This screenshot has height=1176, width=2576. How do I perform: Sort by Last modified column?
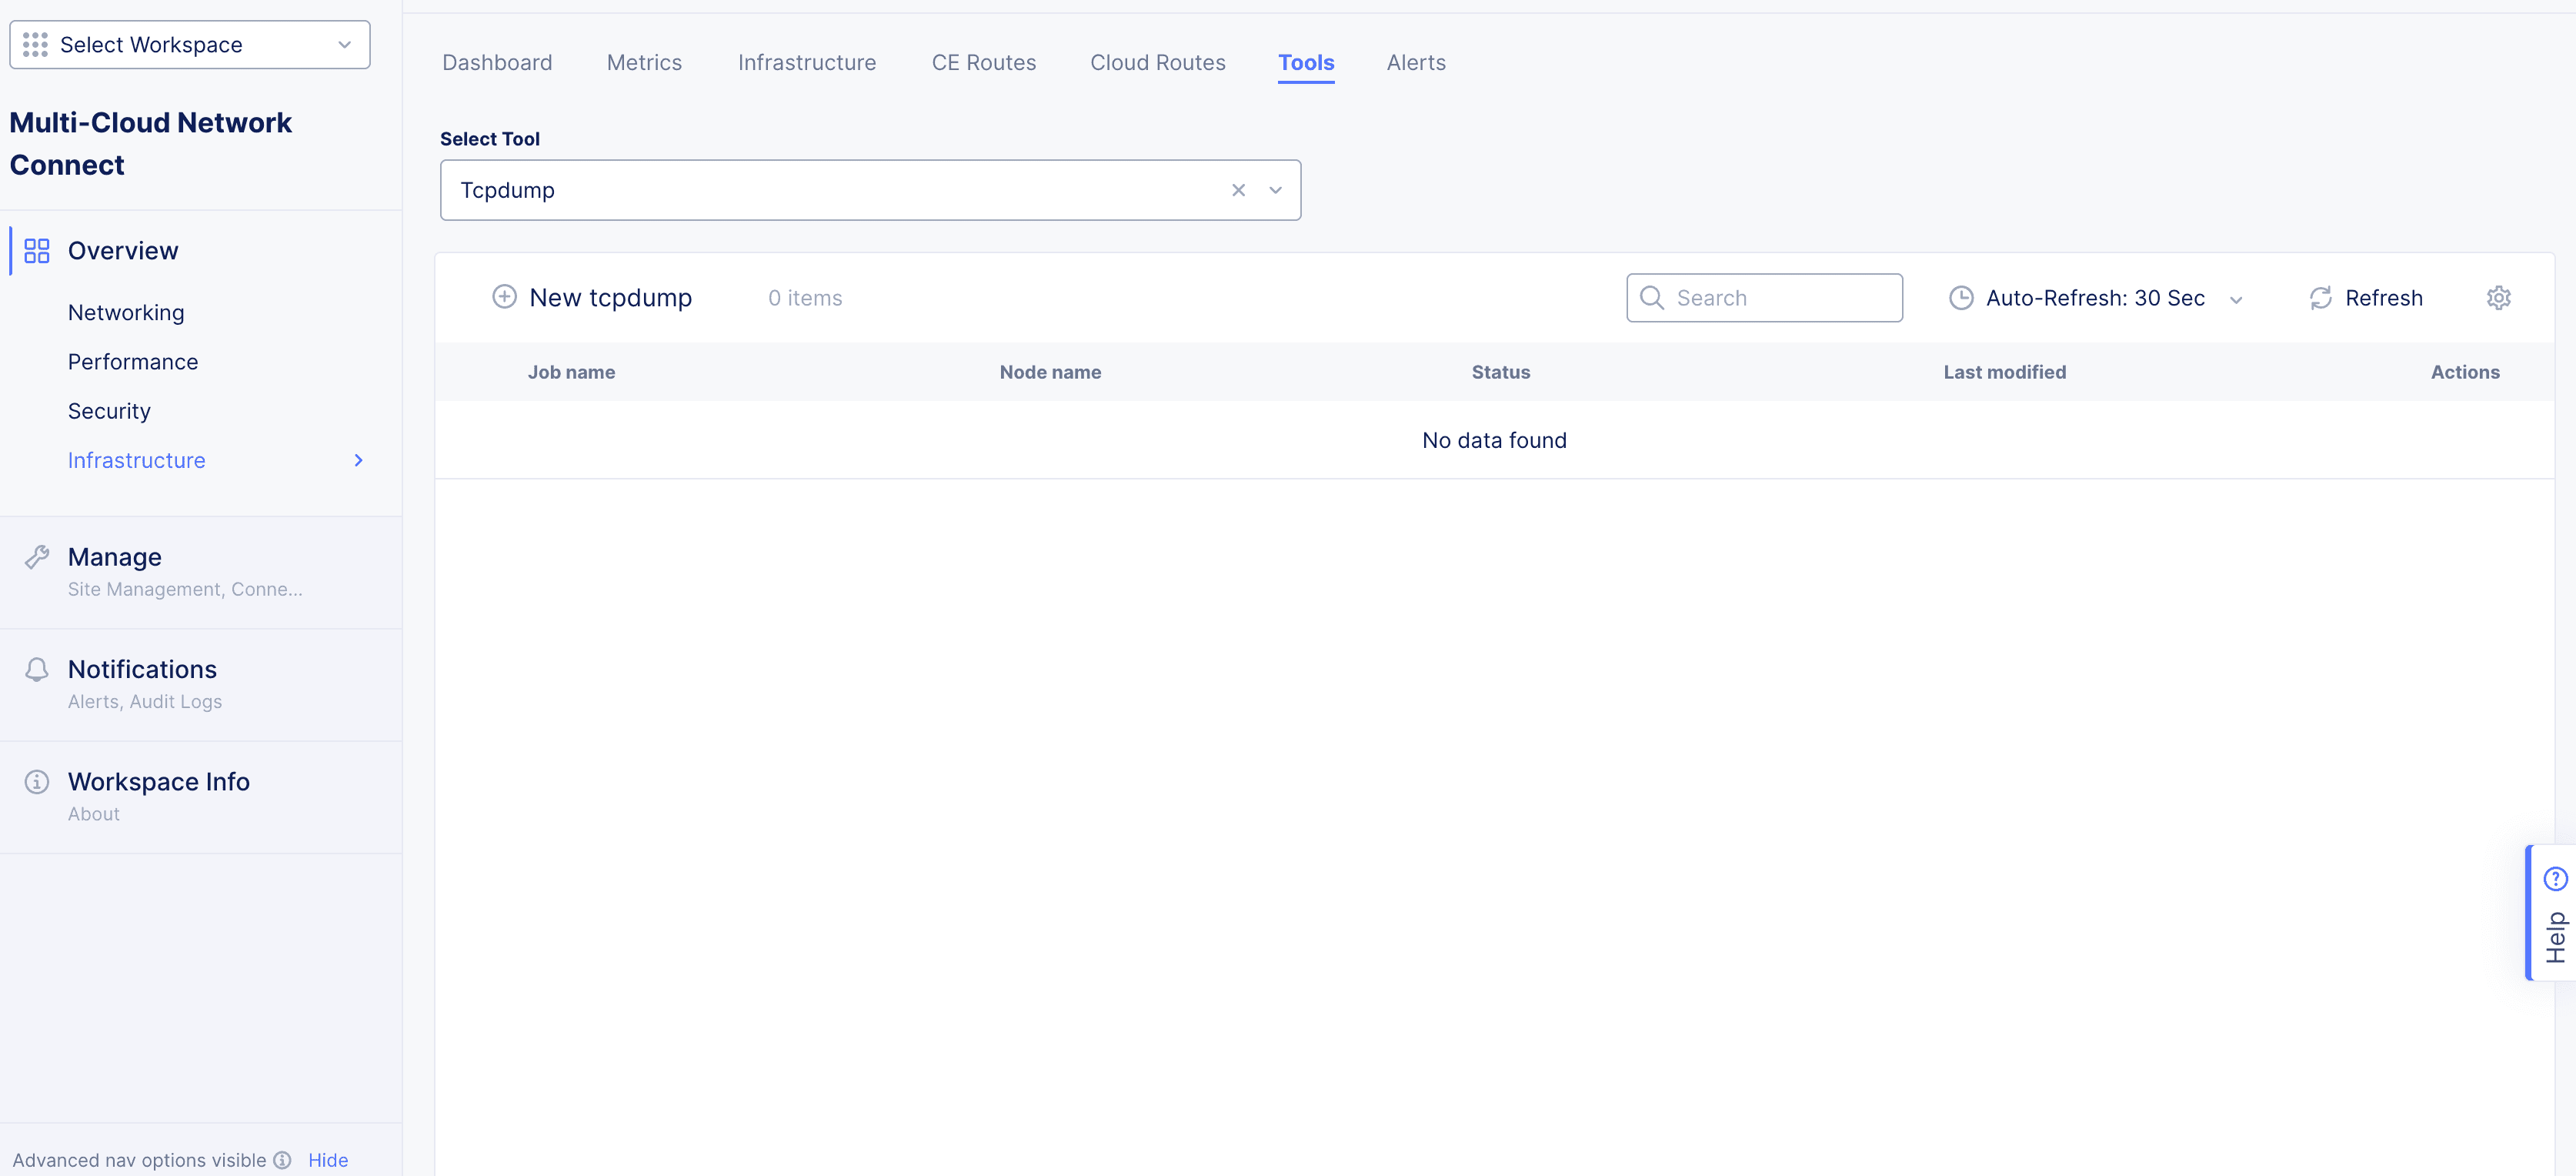(2004, 372)
